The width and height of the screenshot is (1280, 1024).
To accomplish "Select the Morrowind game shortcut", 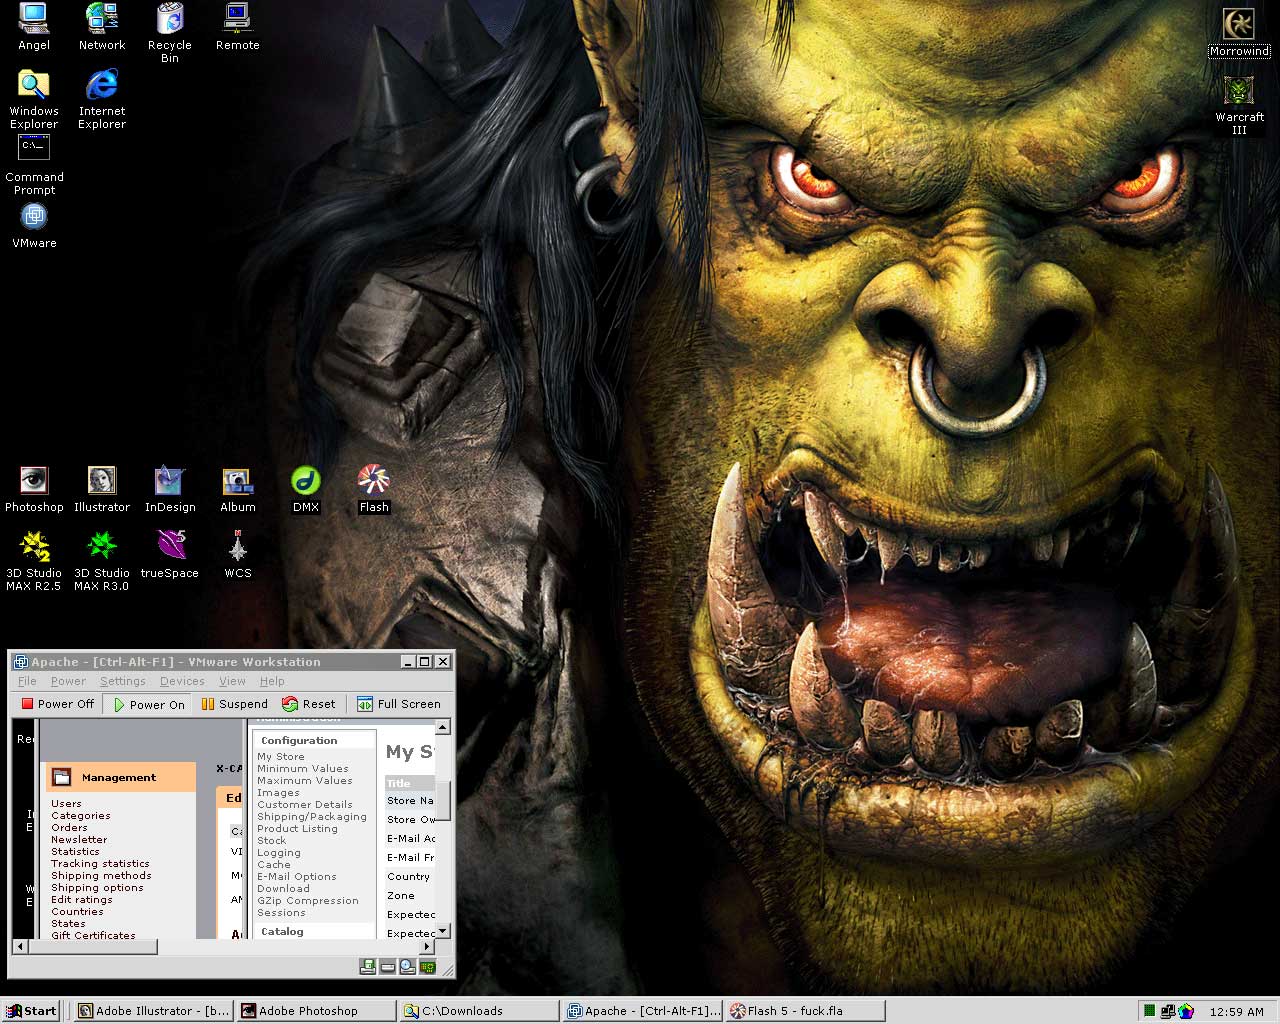I will [x=1240, y=33].
